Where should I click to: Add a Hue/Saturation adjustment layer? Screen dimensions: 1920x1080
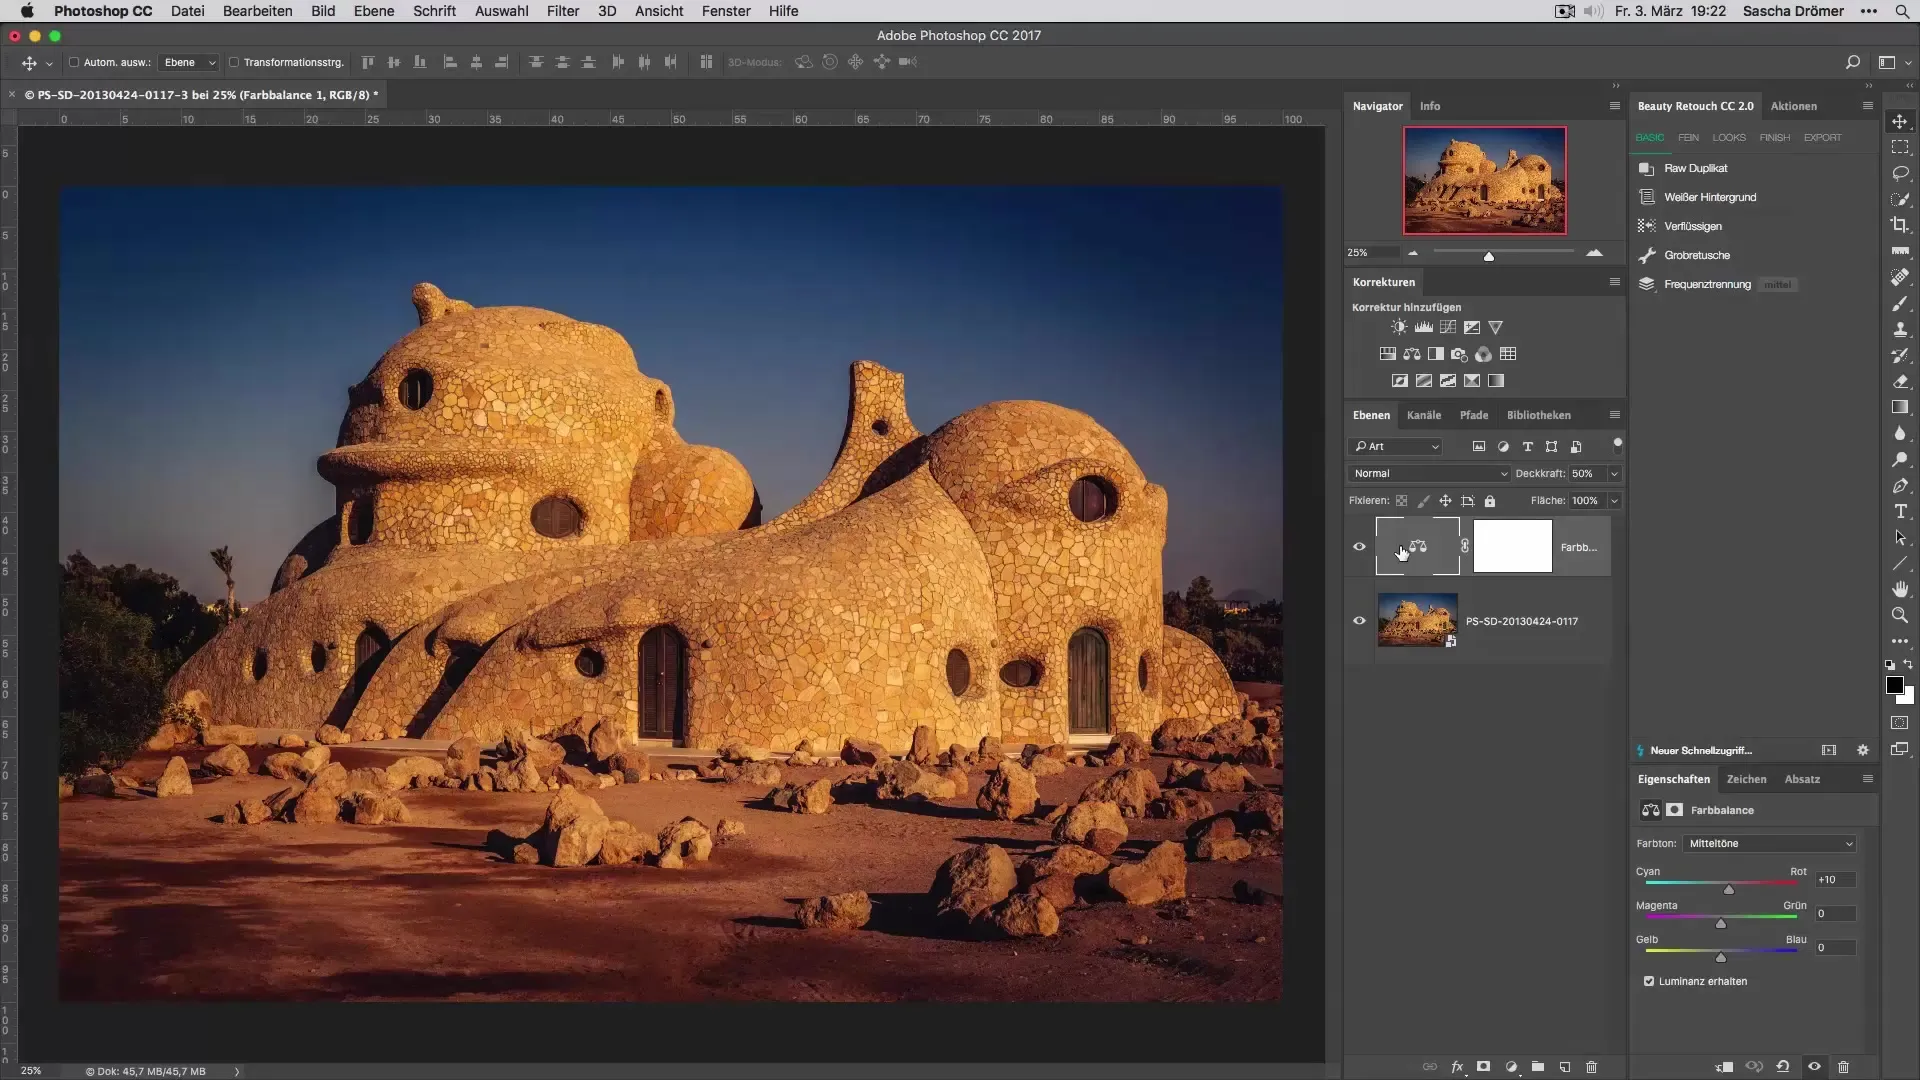point(1387,354)
